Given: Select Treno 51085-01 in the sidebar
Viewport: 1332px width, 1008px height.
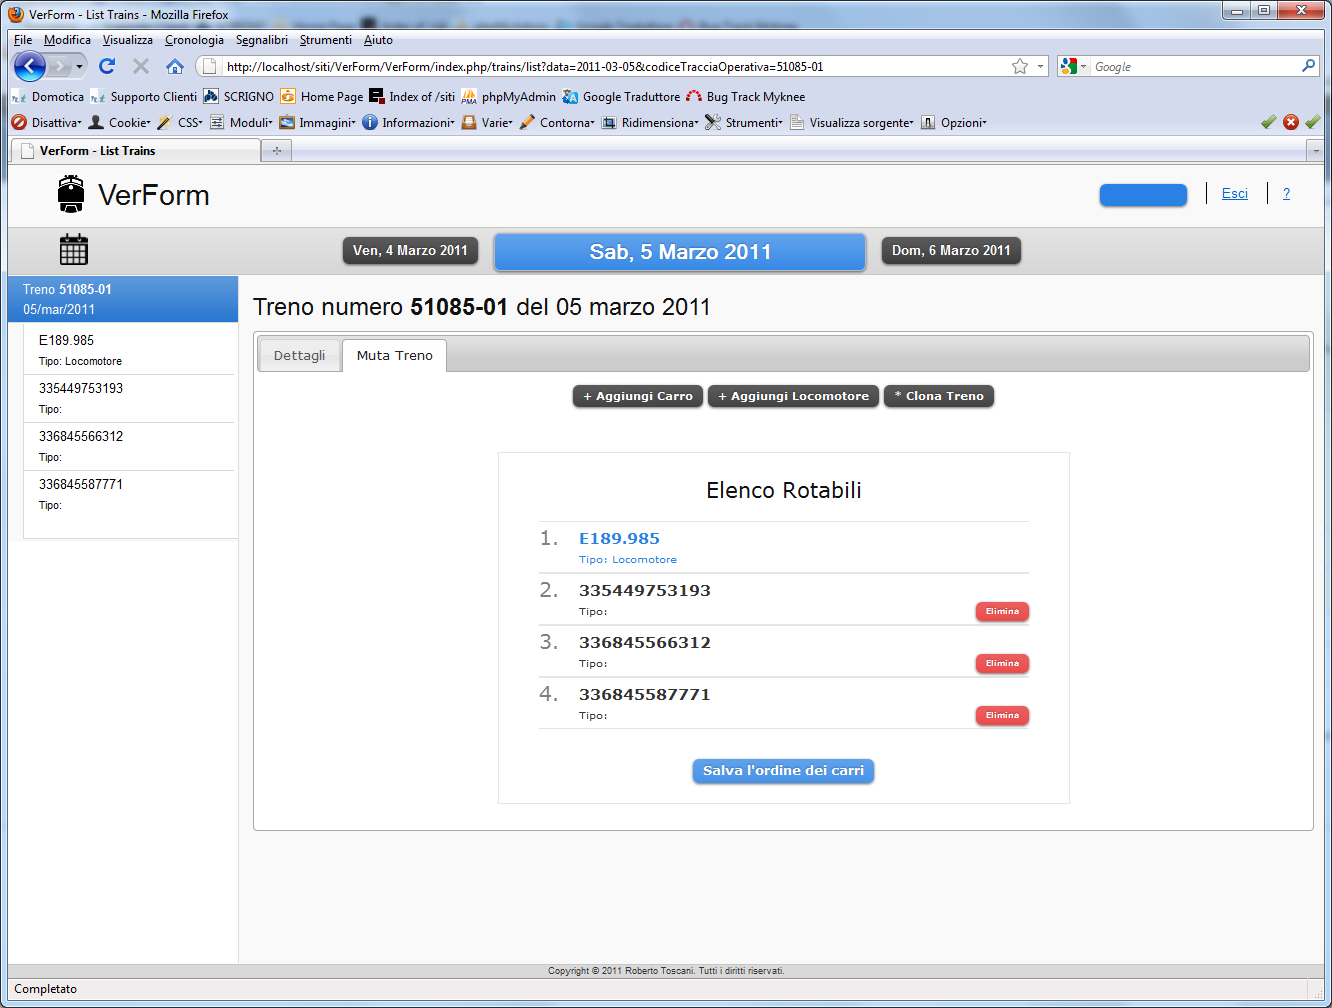Looking at the screenshot, I should [123, 299].
